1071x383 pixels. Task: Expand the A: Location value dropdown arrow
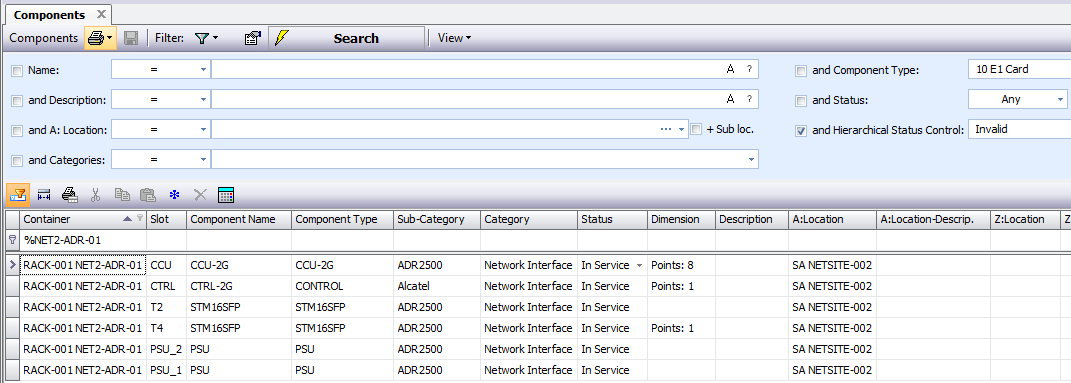682,129
